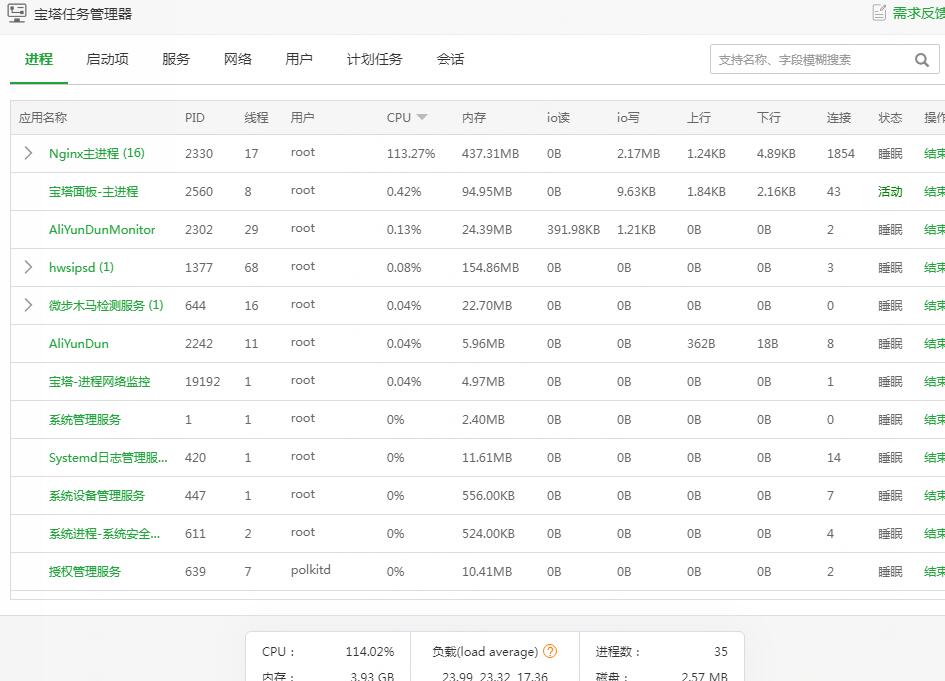Image resolution: width=945 pixels, height=681 pixels.
Task: End the hwsipsd process
Action: (934, 268)
